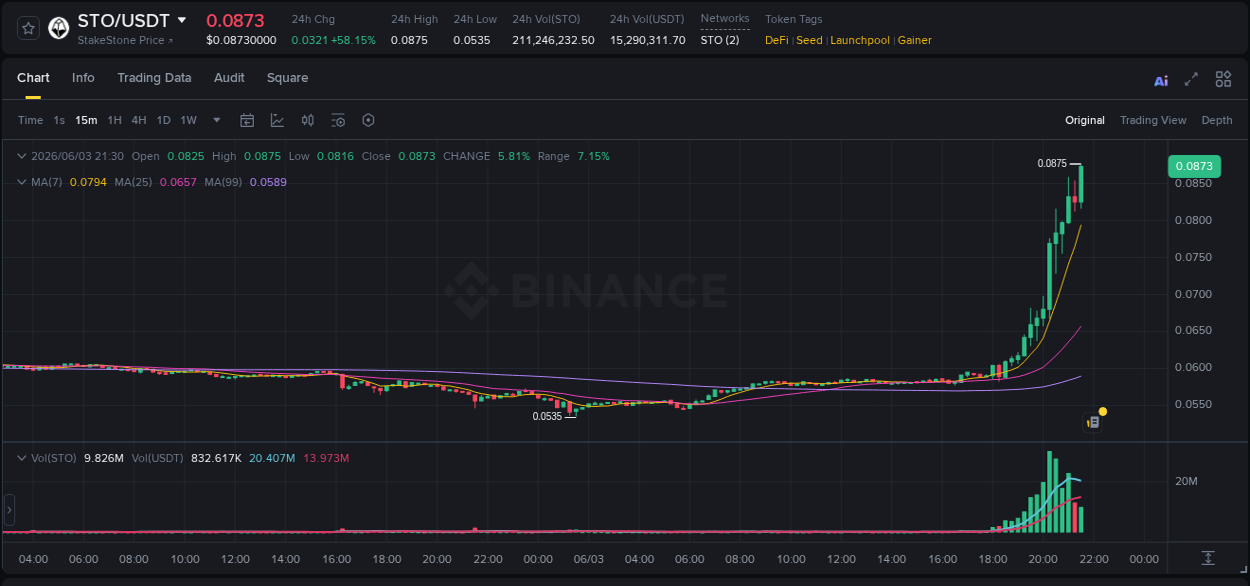
Task: Open the Chart tab
Action: point(33,78)
